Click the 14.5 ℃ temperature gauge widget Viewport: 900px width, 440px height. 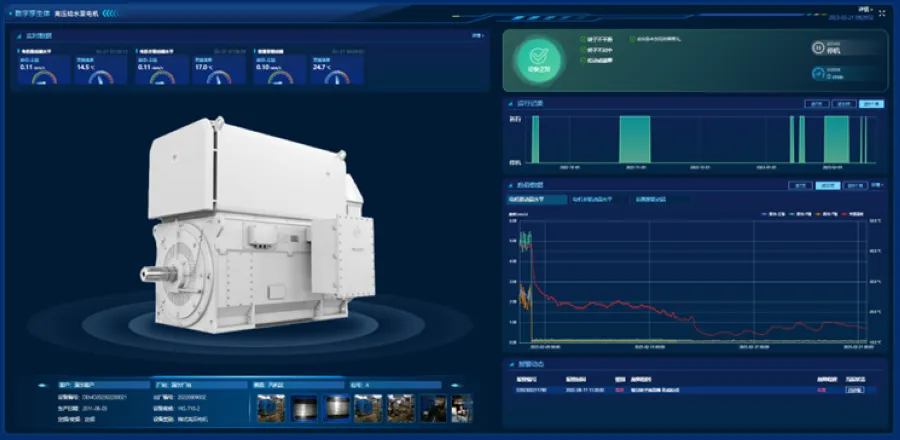coord(100,70)
